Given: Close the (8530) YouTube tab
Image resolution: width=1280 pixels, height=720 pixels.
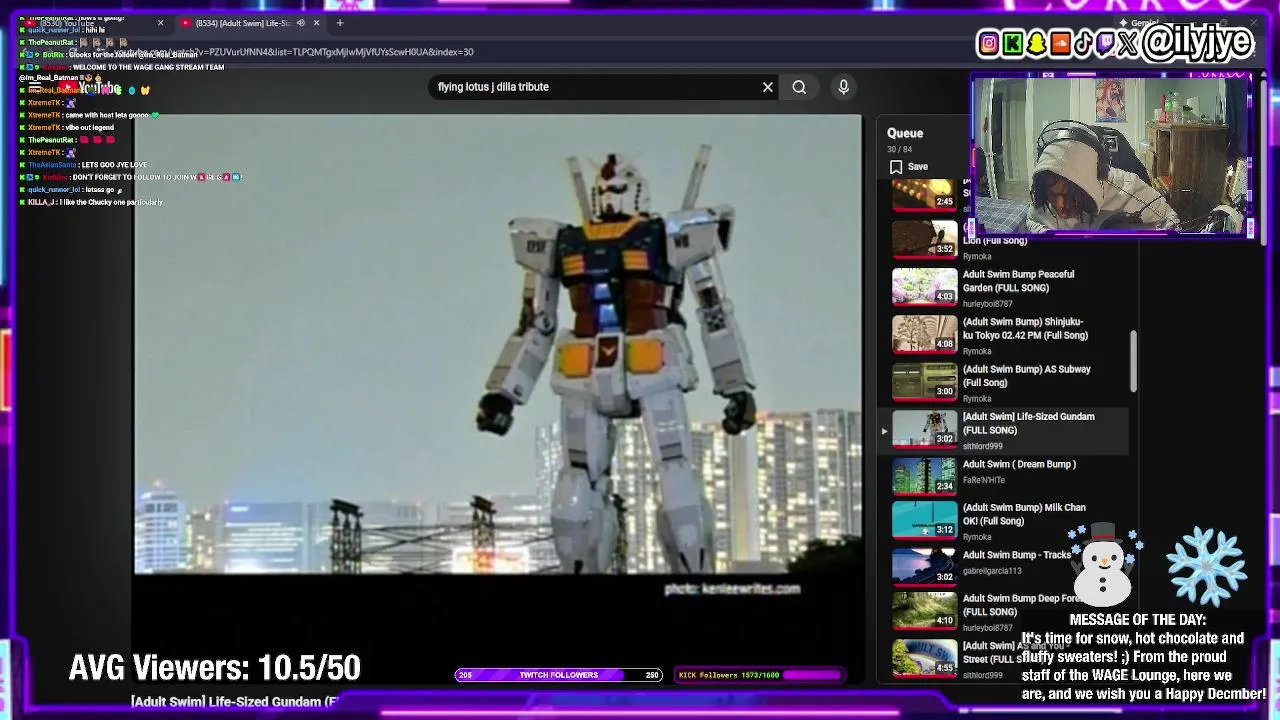Looking at the screenshot, I should tap(160, 23).
